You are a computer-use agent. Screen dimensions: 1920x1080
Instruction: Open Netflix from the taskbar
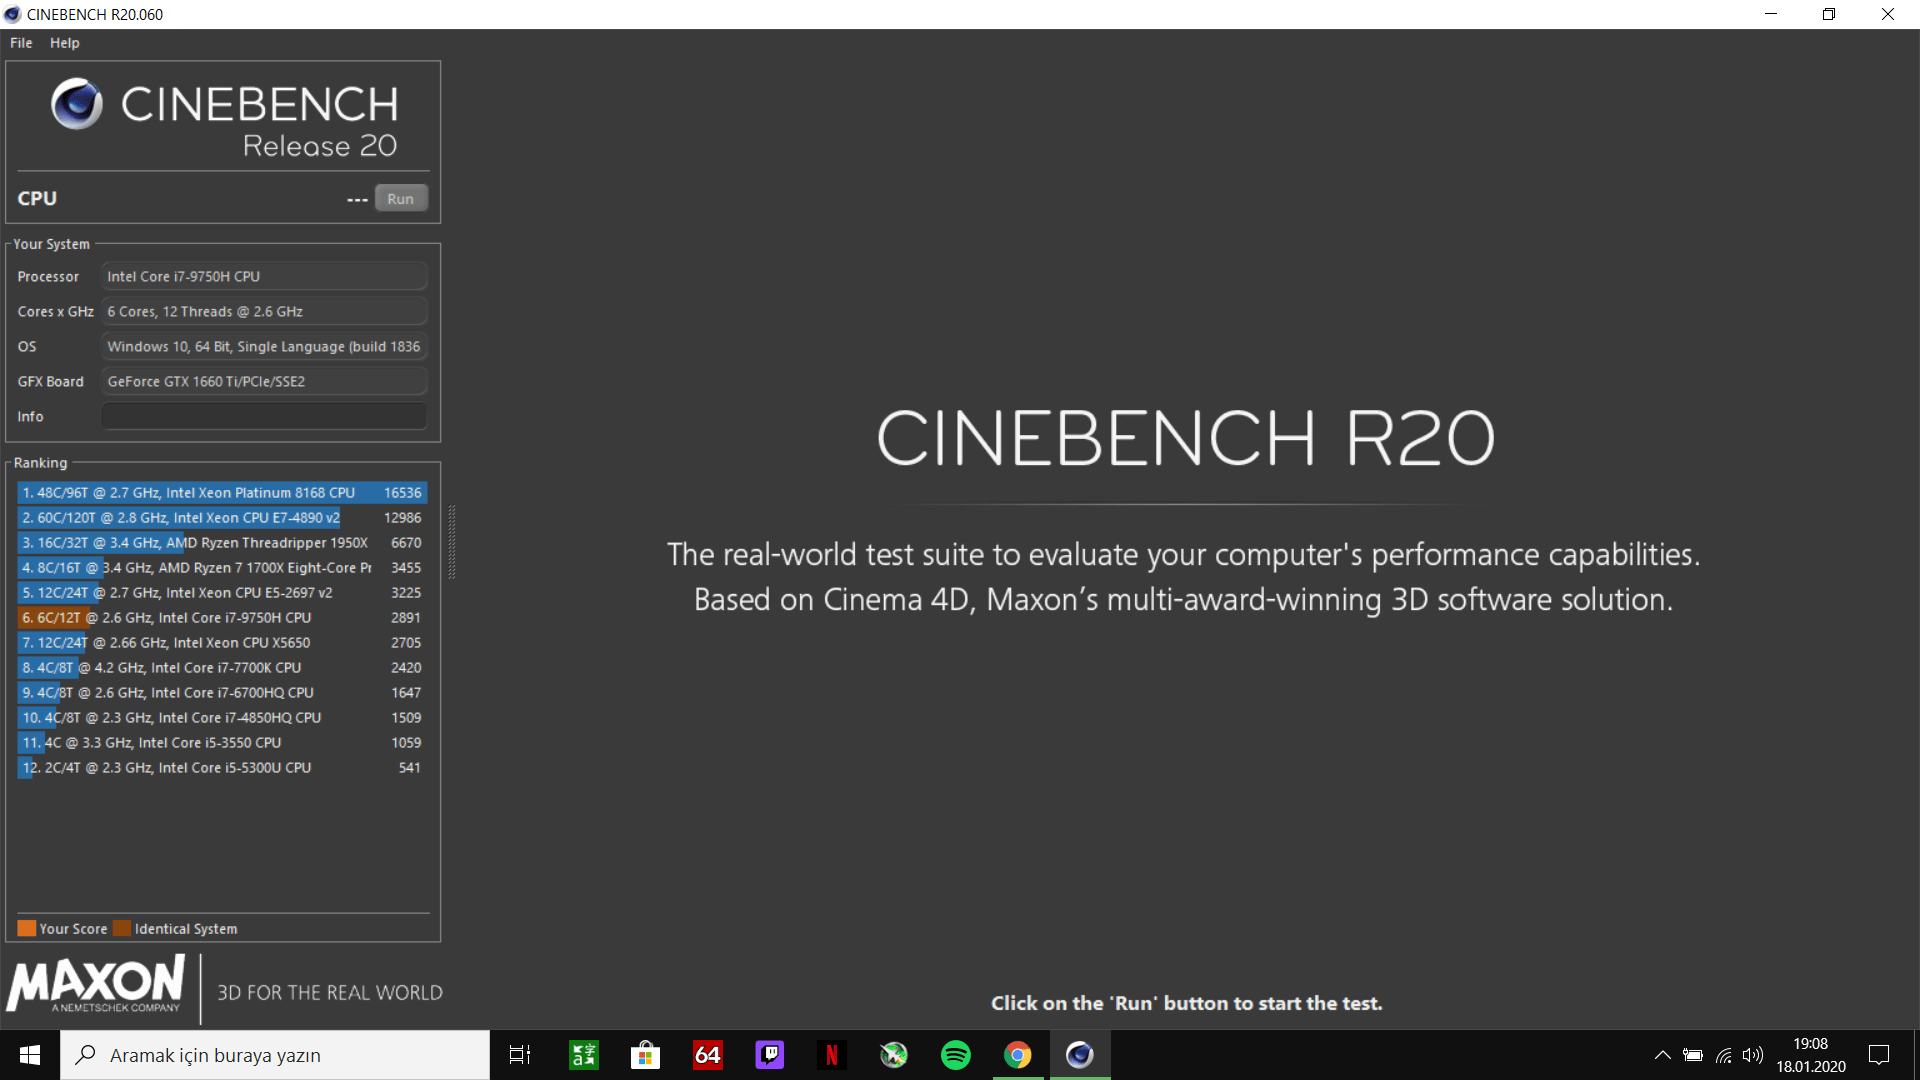coord(831,1055)
